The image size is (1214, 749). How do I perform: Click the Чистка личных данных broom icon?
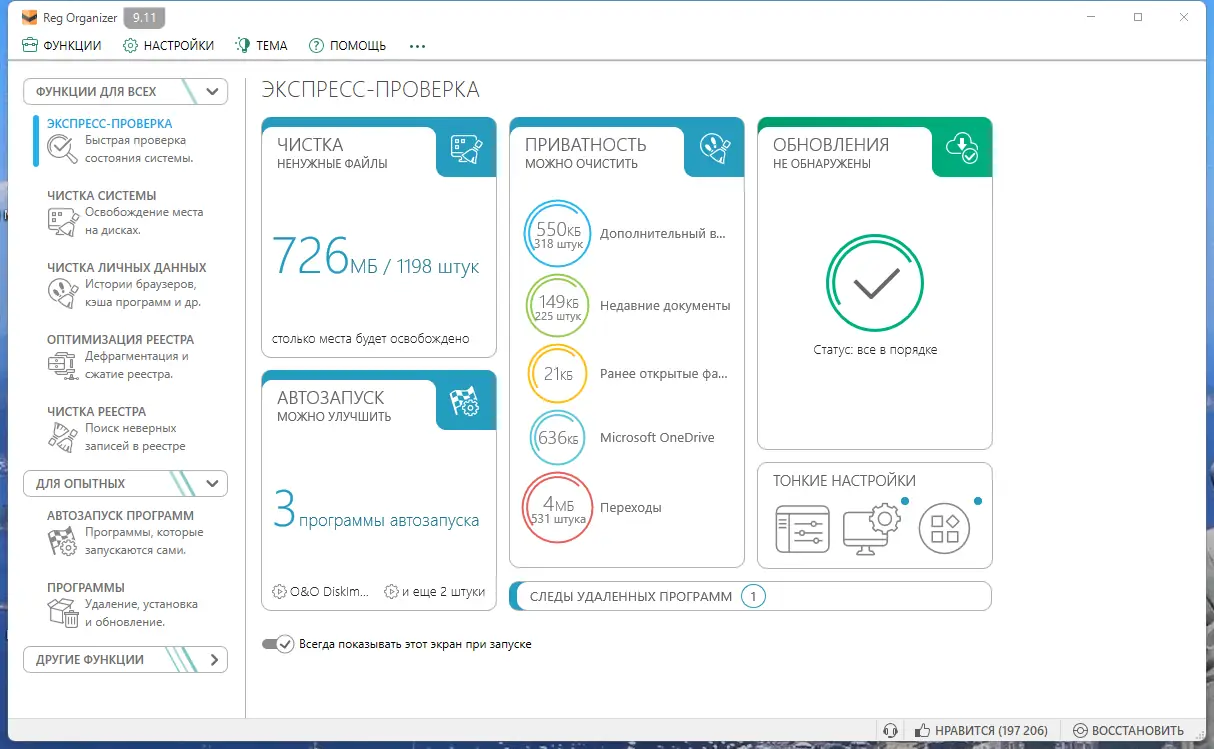pos(63,293)
